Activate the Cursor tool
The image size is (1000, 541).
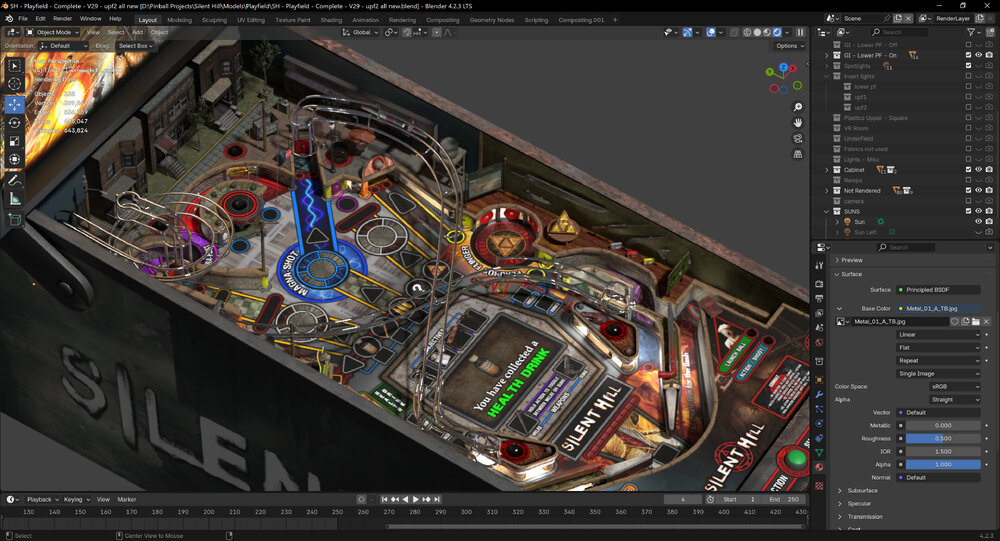15,84
